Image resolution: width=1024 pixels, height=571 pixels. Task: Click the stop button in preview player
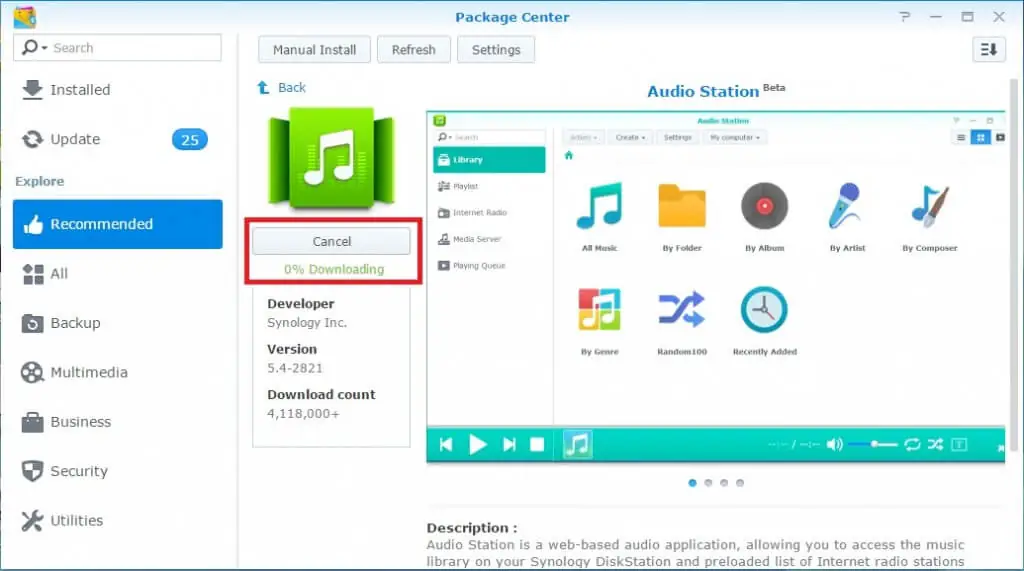click(x=537, y=445)
